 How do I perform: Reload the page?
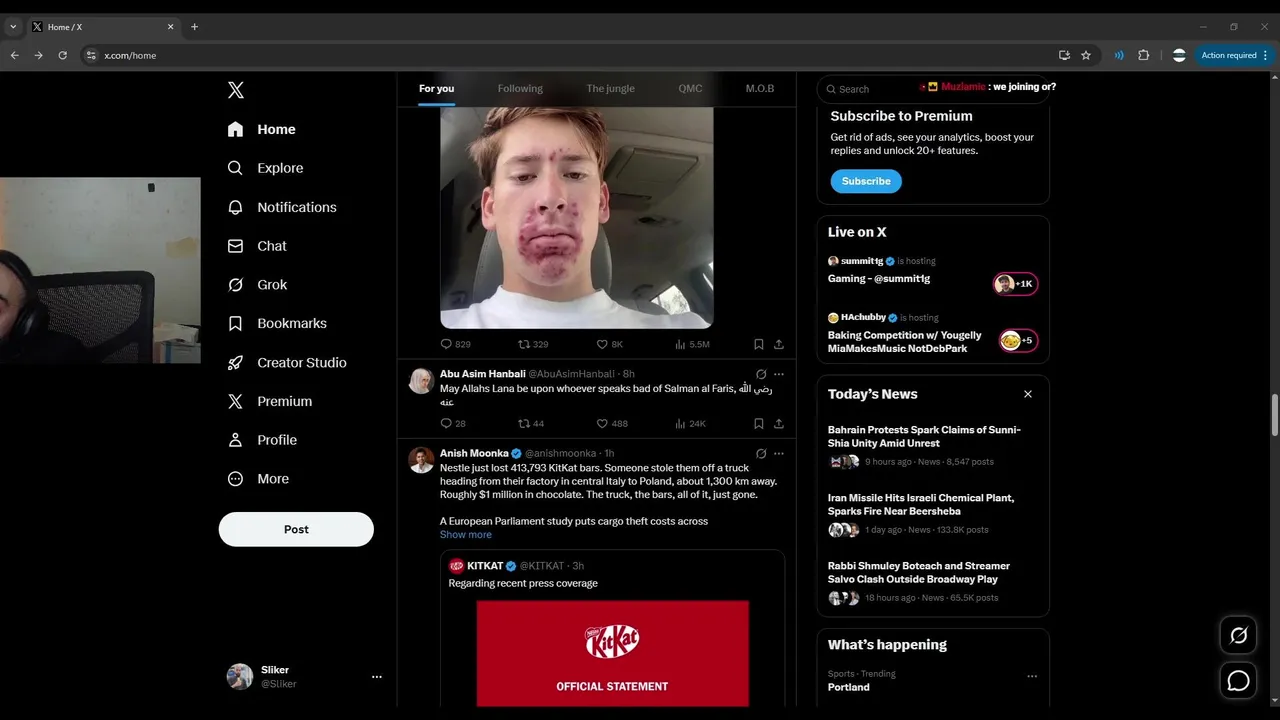click(x=62, y=55)
